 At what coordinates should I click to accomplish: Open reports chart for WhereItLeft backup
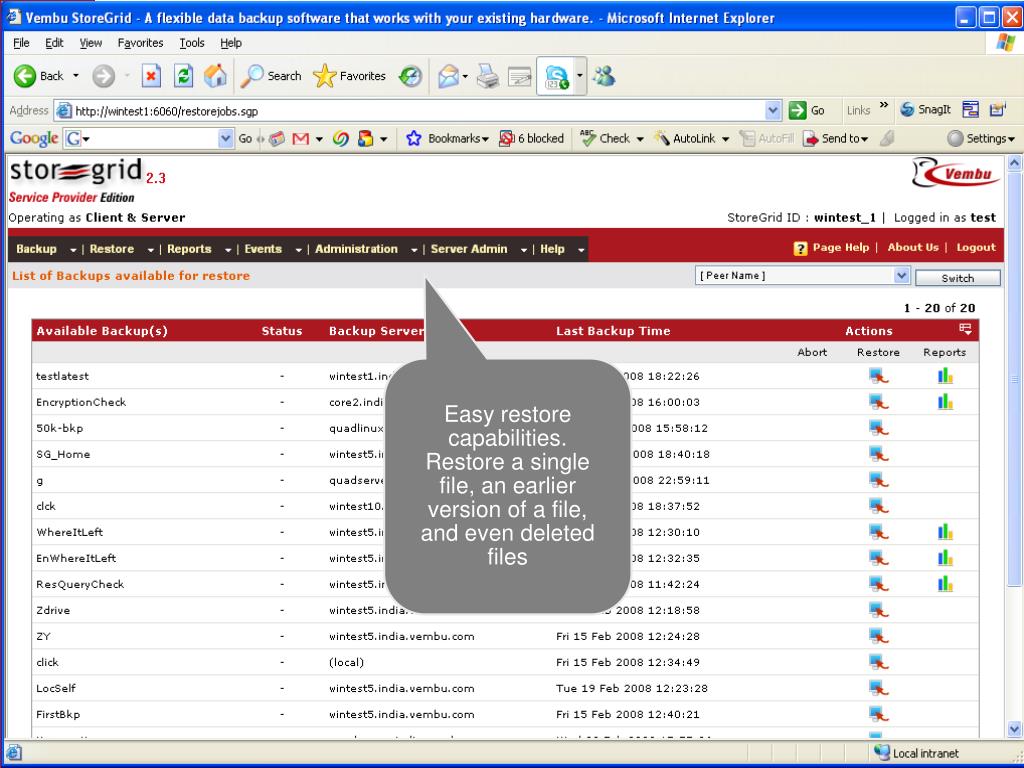[945, 532]
